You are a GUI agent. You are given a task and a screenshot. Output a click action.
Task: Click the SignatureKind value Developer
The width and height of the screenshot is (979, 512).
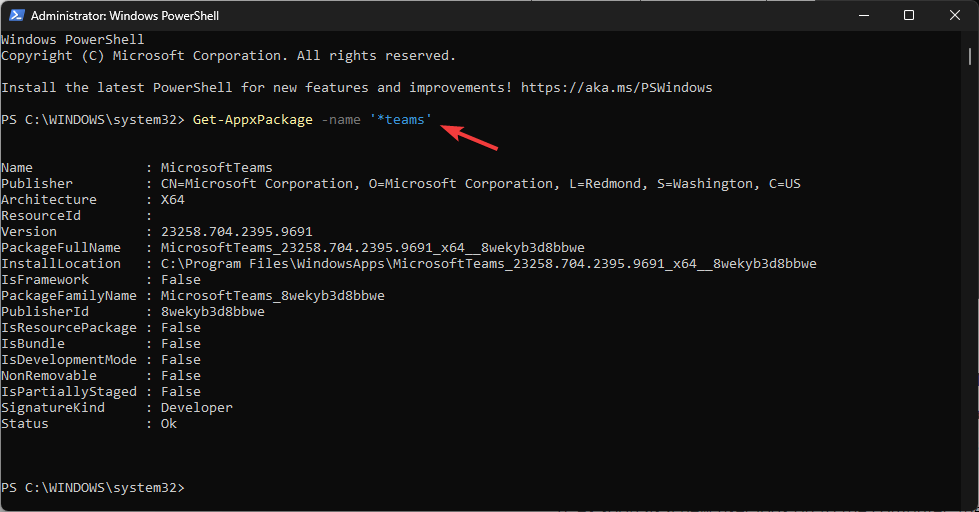196,408
